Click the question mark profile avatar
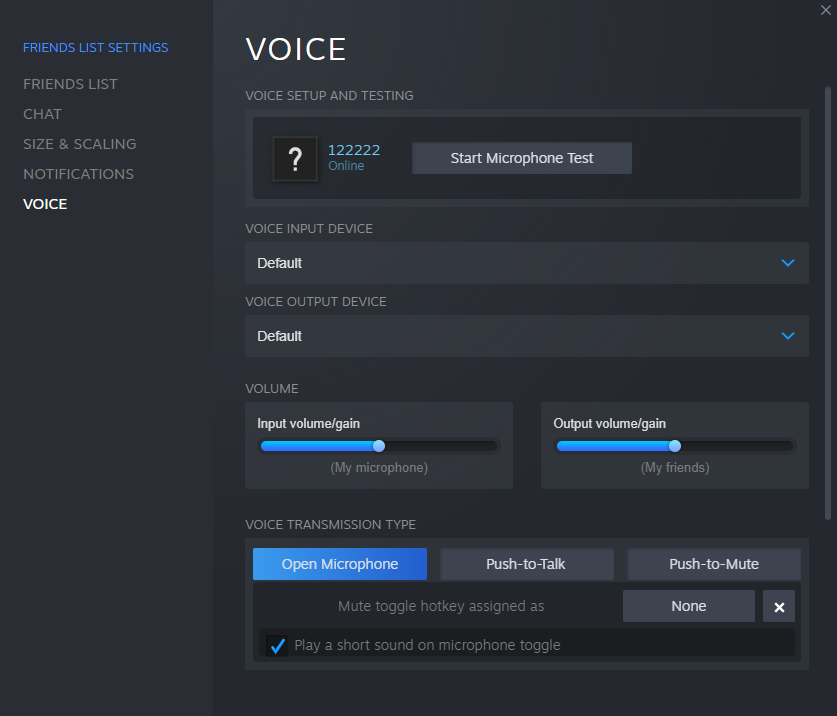 [x=295, y=159]
